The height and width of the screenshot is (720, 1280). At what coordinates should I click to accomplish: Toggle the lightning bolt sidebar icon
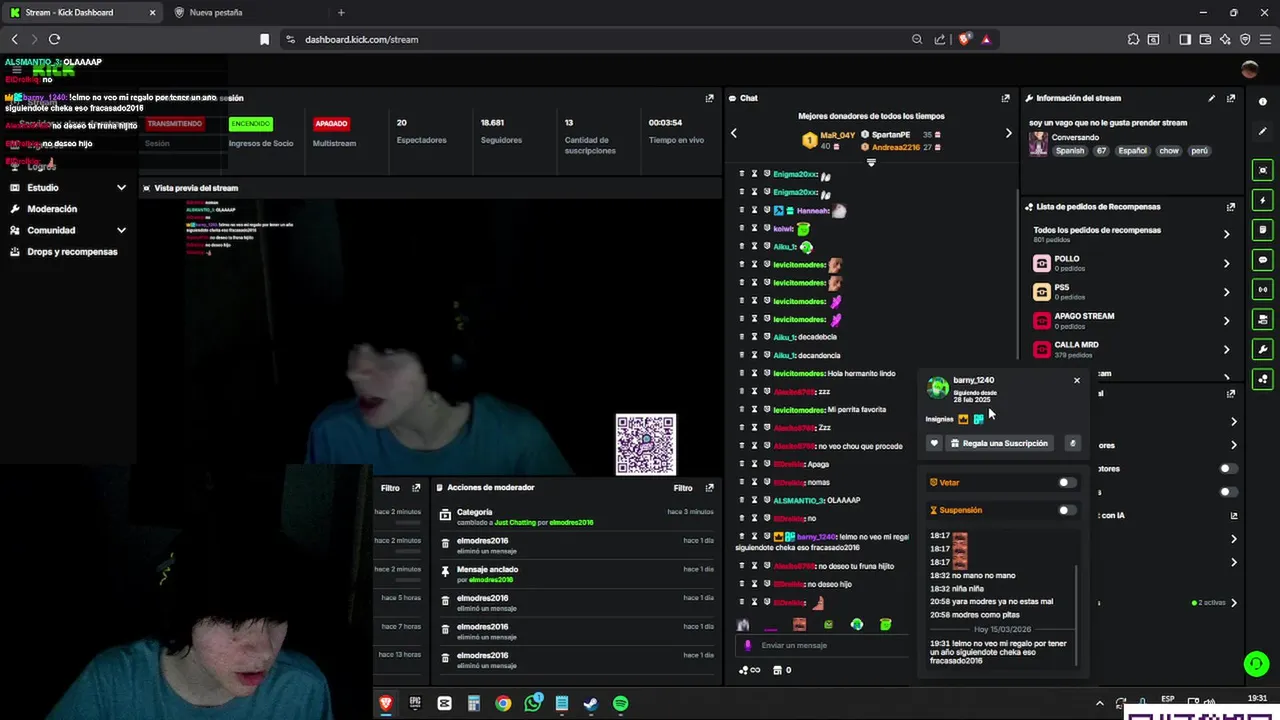pos(1263,200)
